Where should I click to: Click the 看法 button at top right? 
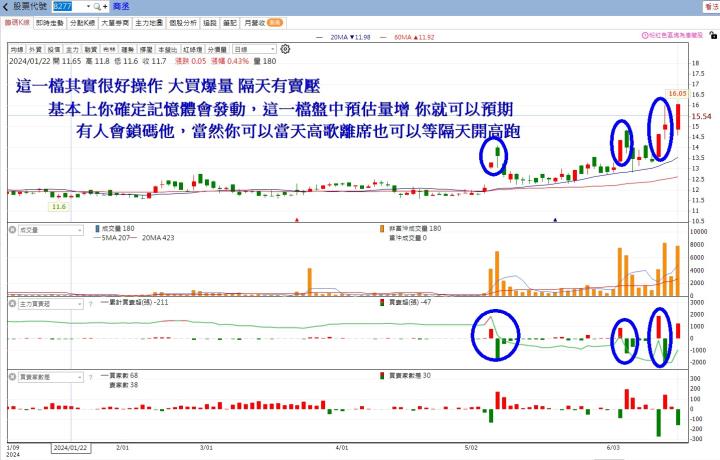point(710,6)
